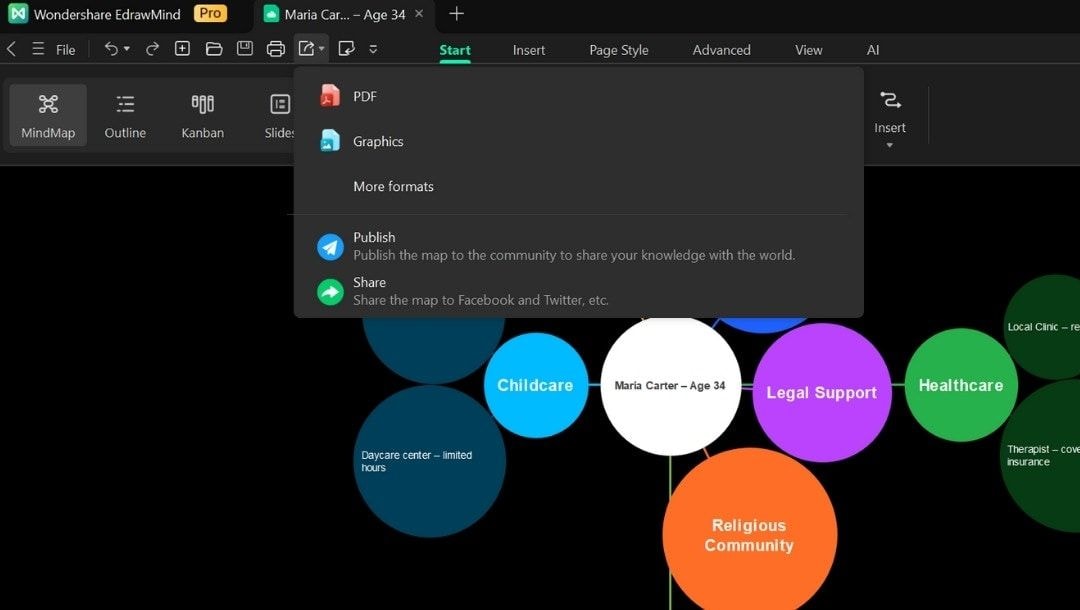Select the Childcare topic bubble

536,385
